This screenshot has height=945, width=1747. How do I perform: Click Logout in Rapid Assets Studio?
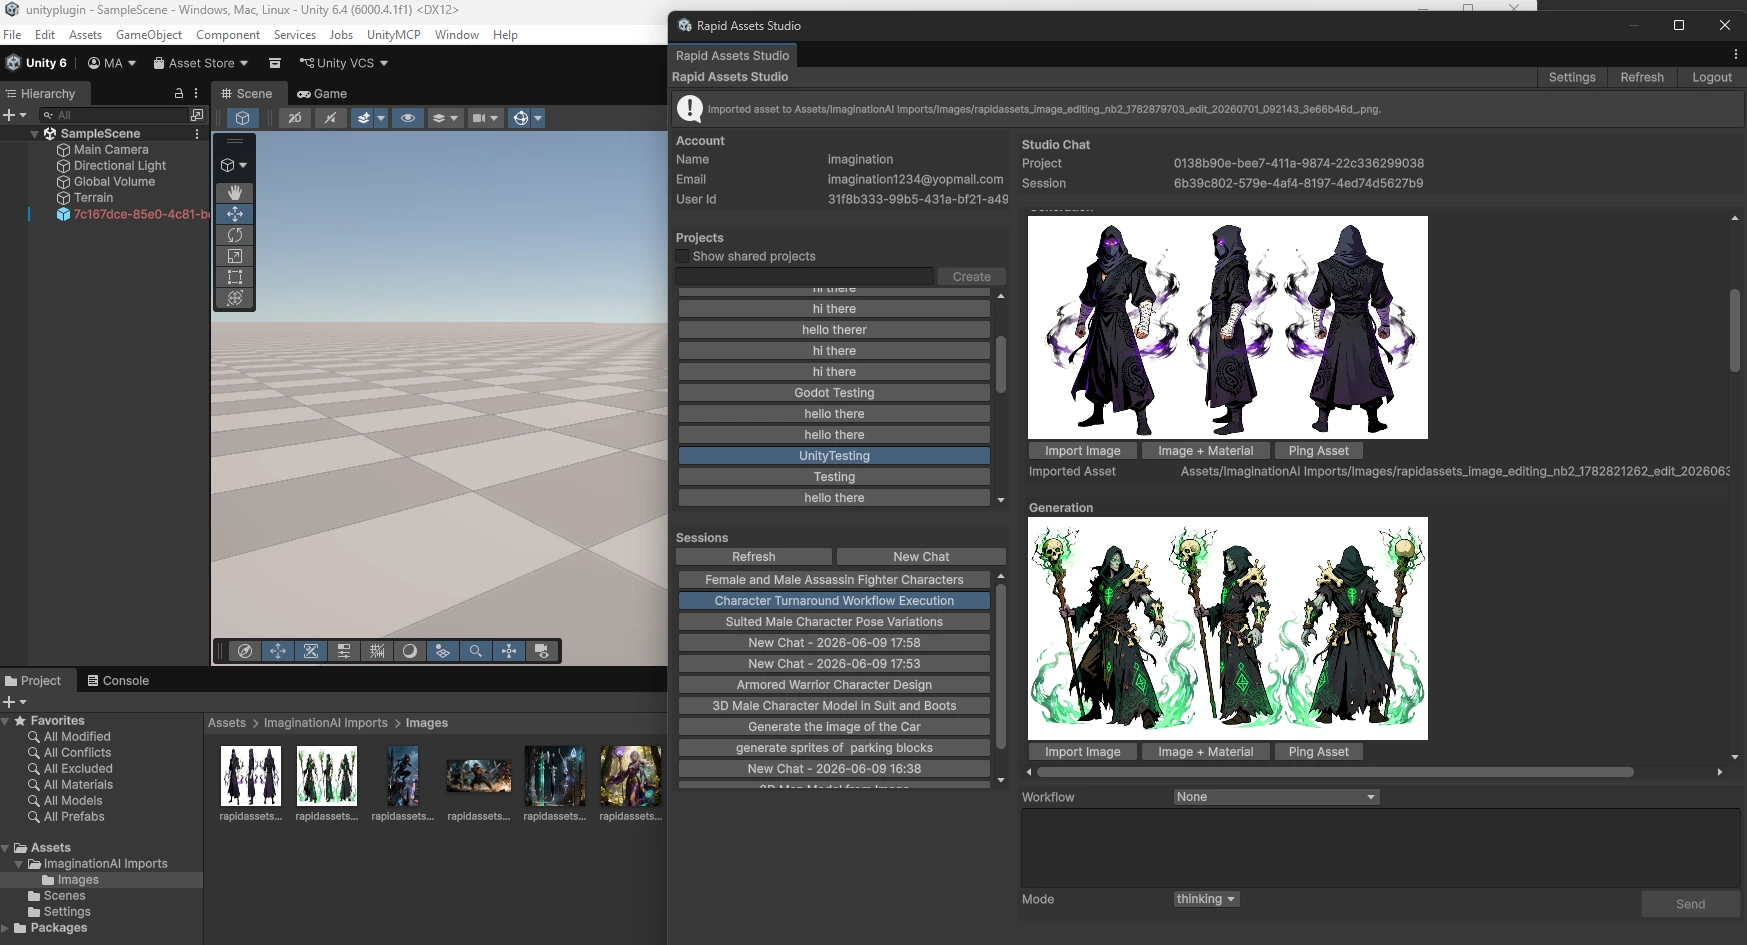(1712, 77)
